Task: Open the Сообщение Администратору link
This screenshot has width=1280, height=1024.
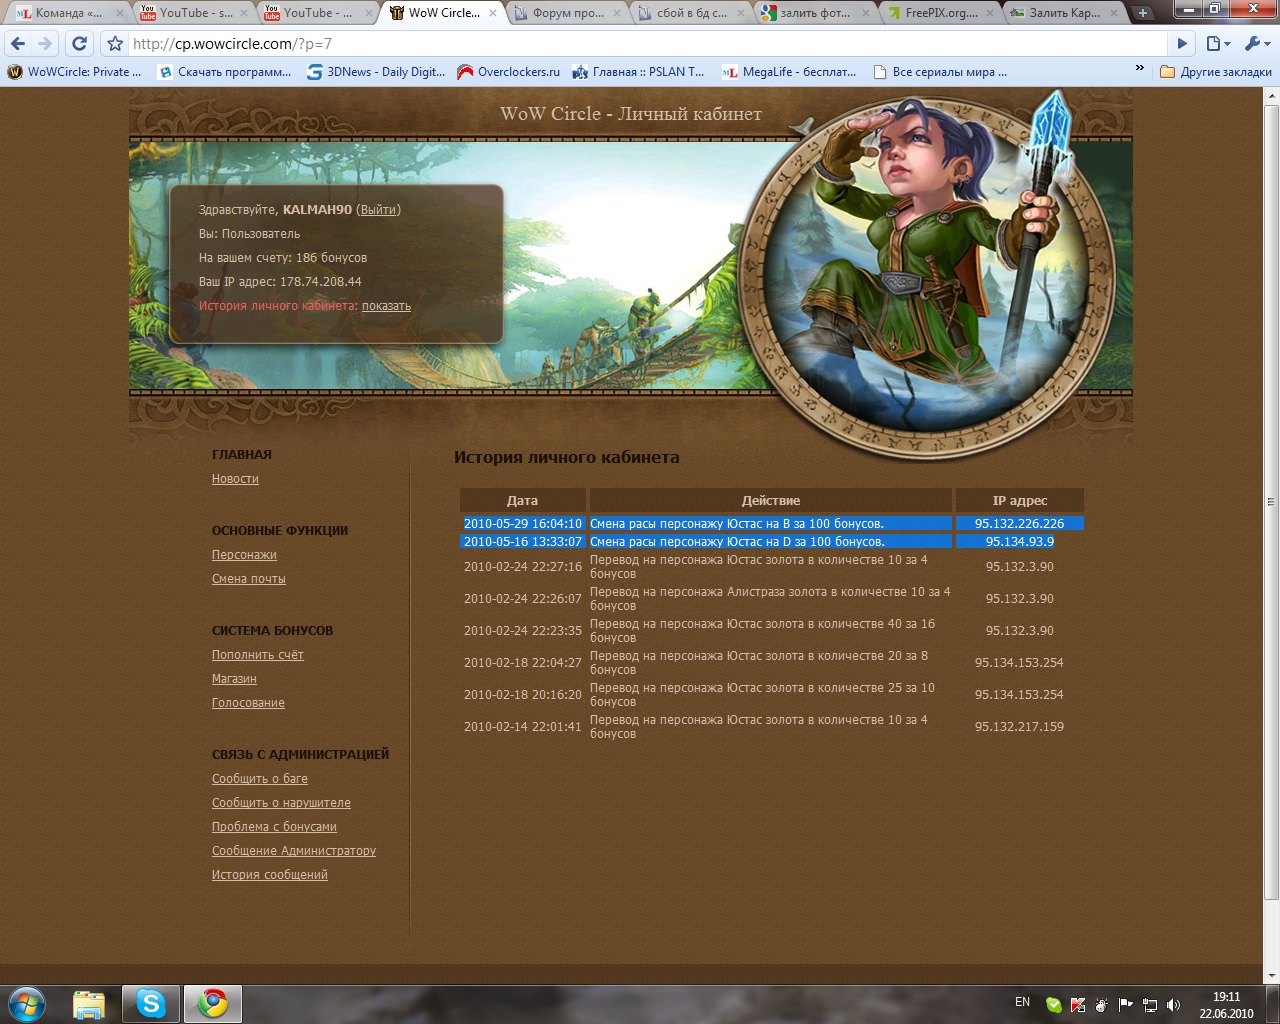Action: point(294,851)
